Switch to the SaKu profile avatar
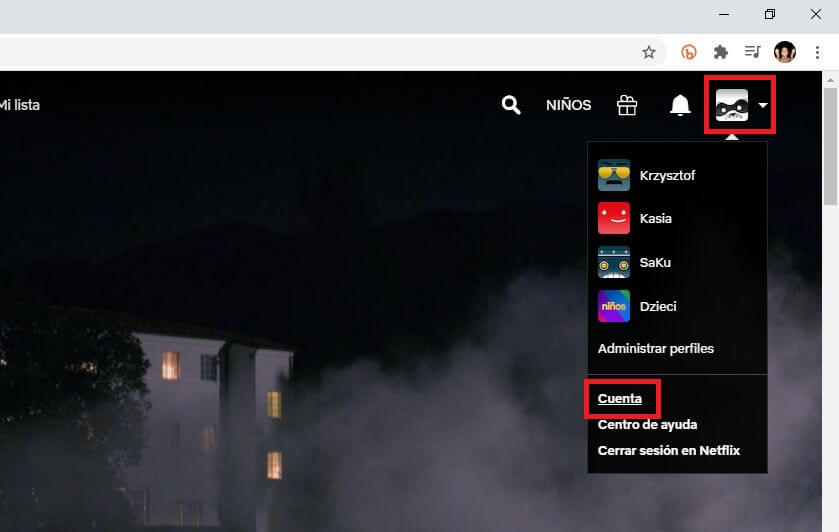The width and height of the screenshot is (839, 532). pyautogui.click(x=614, y=262)
